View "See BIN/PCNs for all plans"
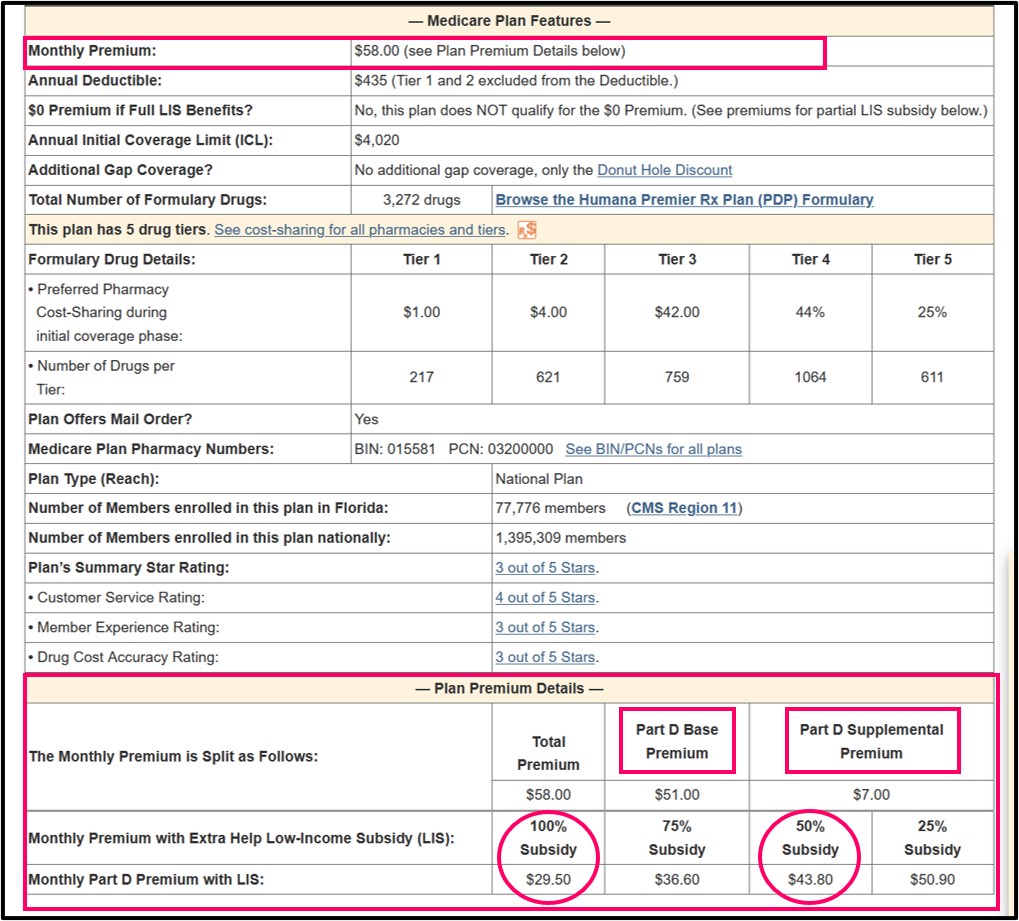 tap(654, 449)
